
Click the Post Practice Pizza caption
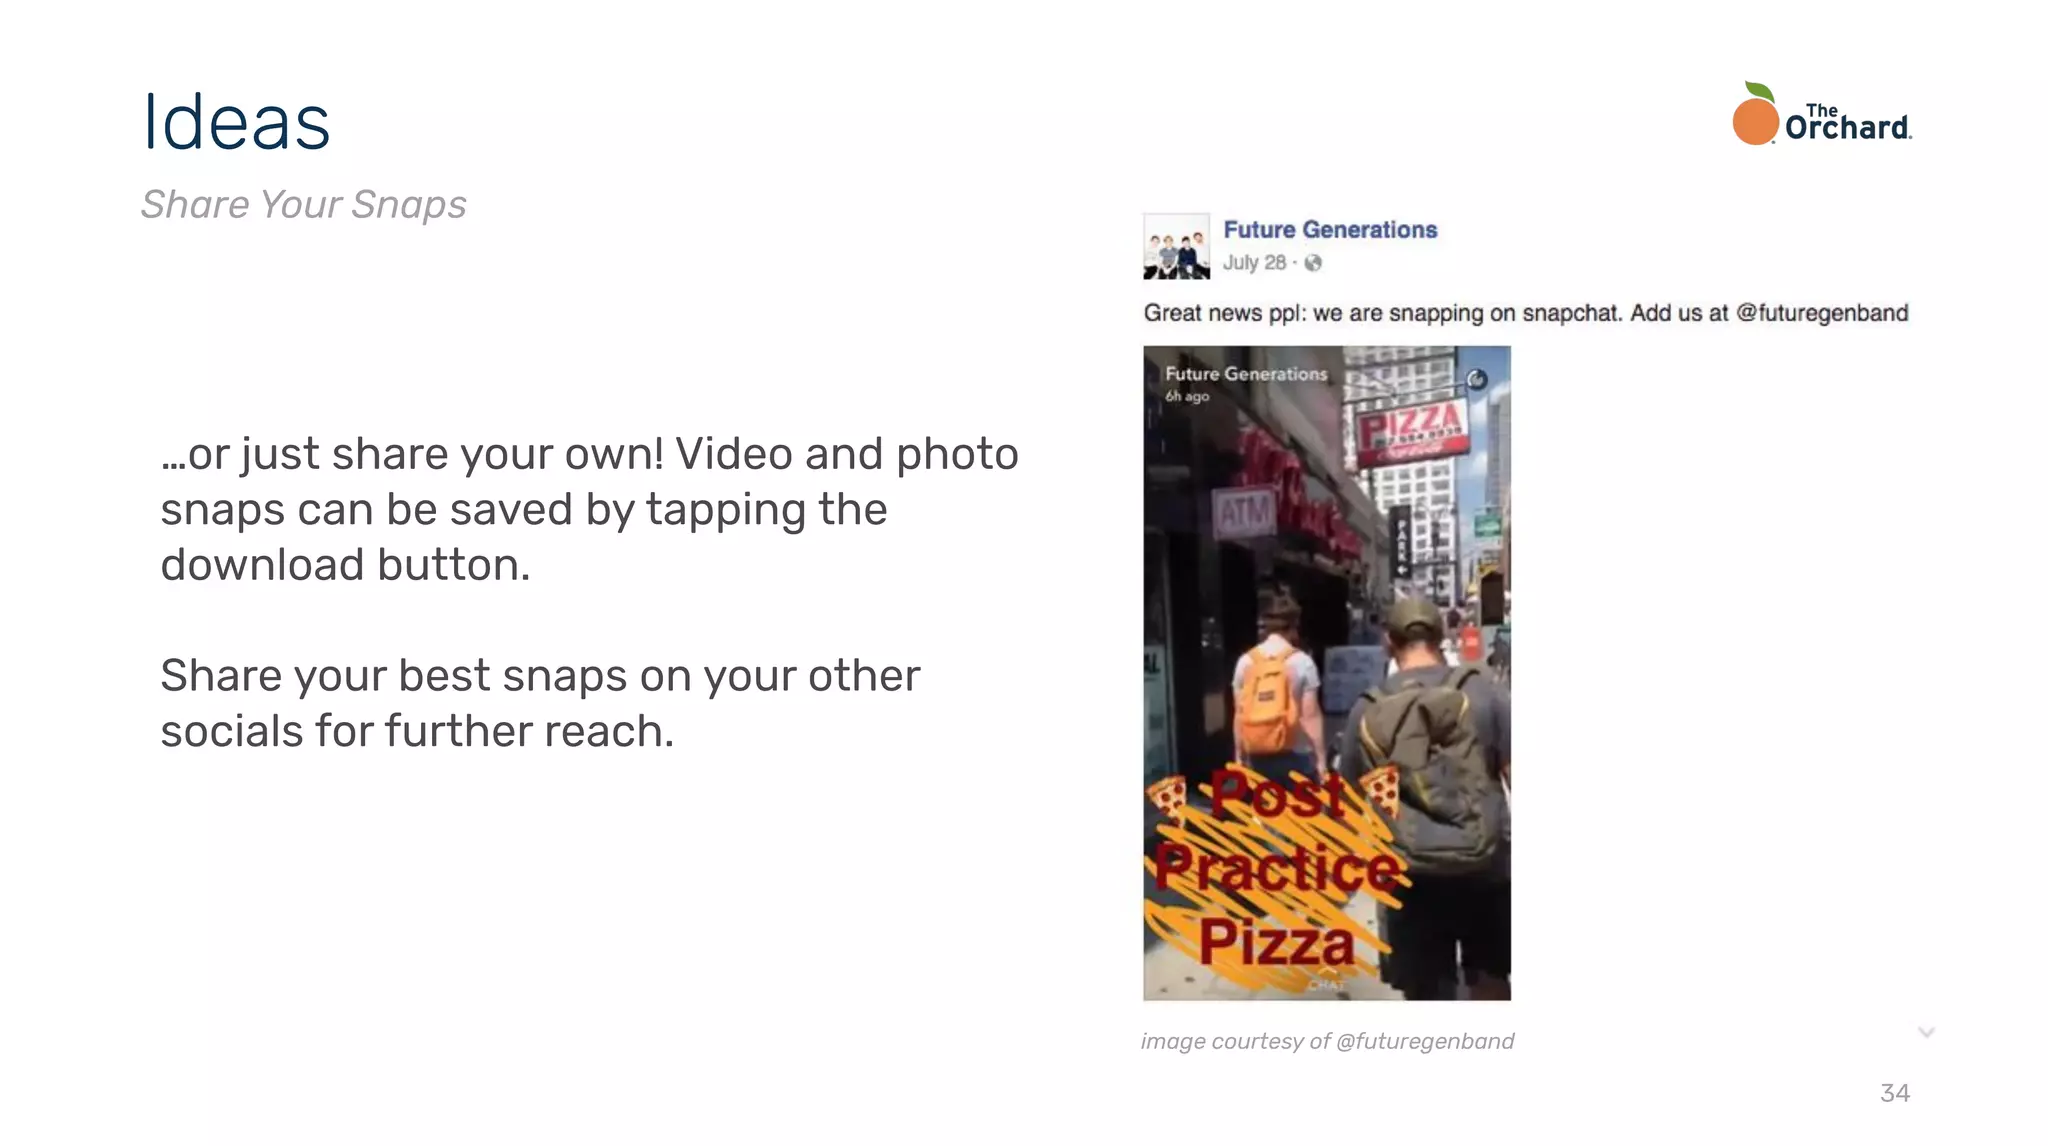coord(1277,868)
